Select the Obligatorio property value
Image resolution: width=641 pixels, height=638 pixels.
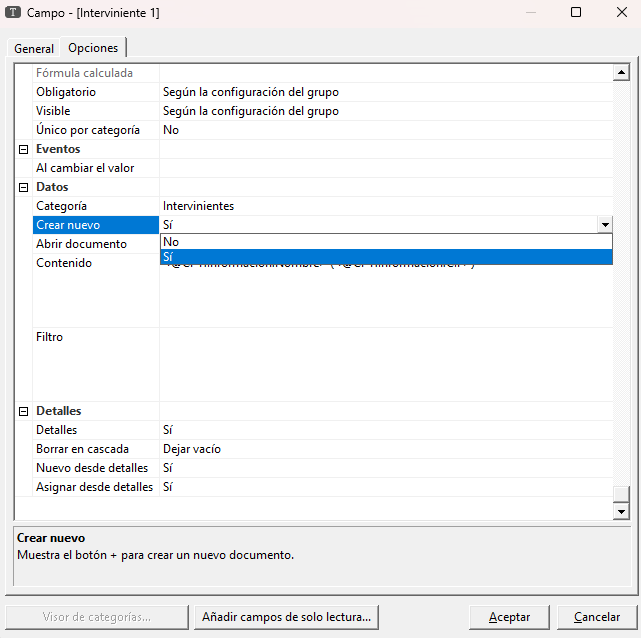click(385, 92)
